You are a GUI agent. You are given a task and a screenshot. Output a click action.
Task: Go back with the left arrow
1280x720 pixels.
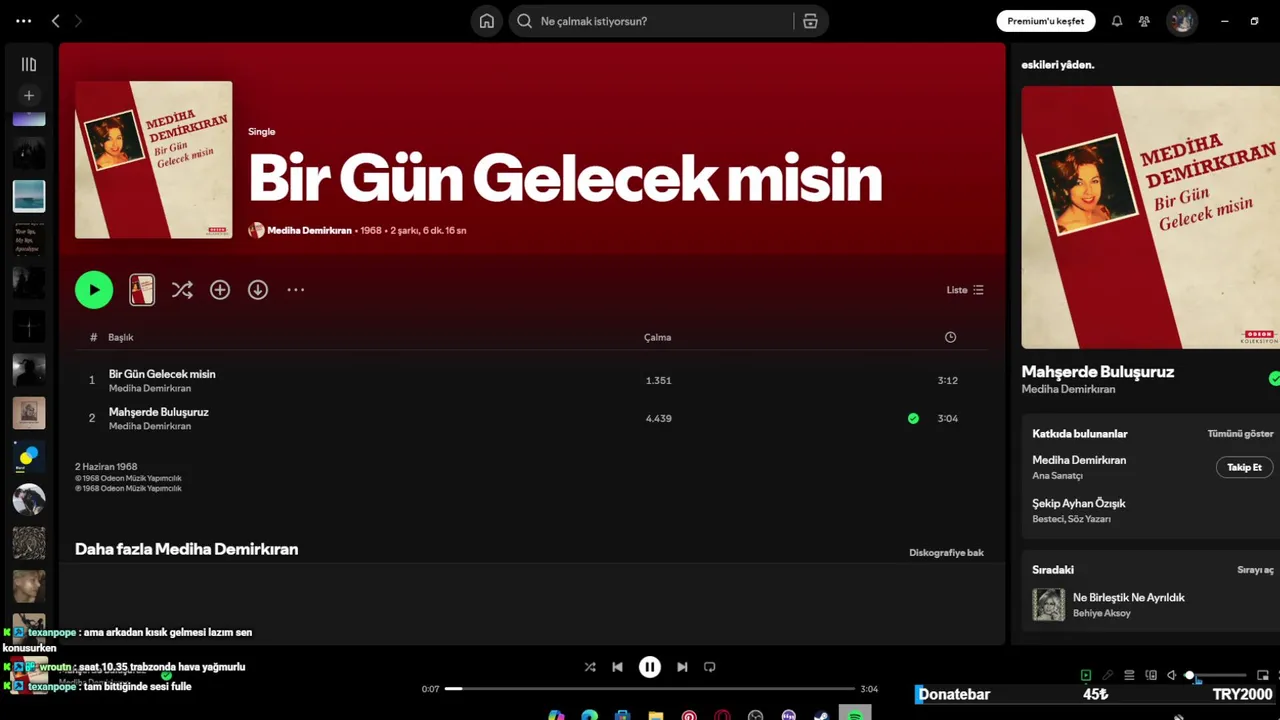[55, 21]
